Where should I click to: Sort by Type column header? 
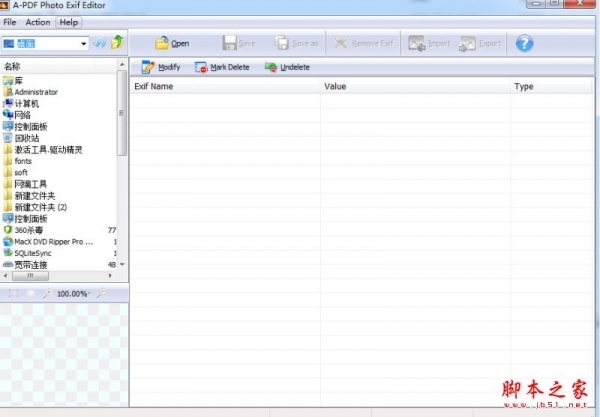click(x=551, y=86)
